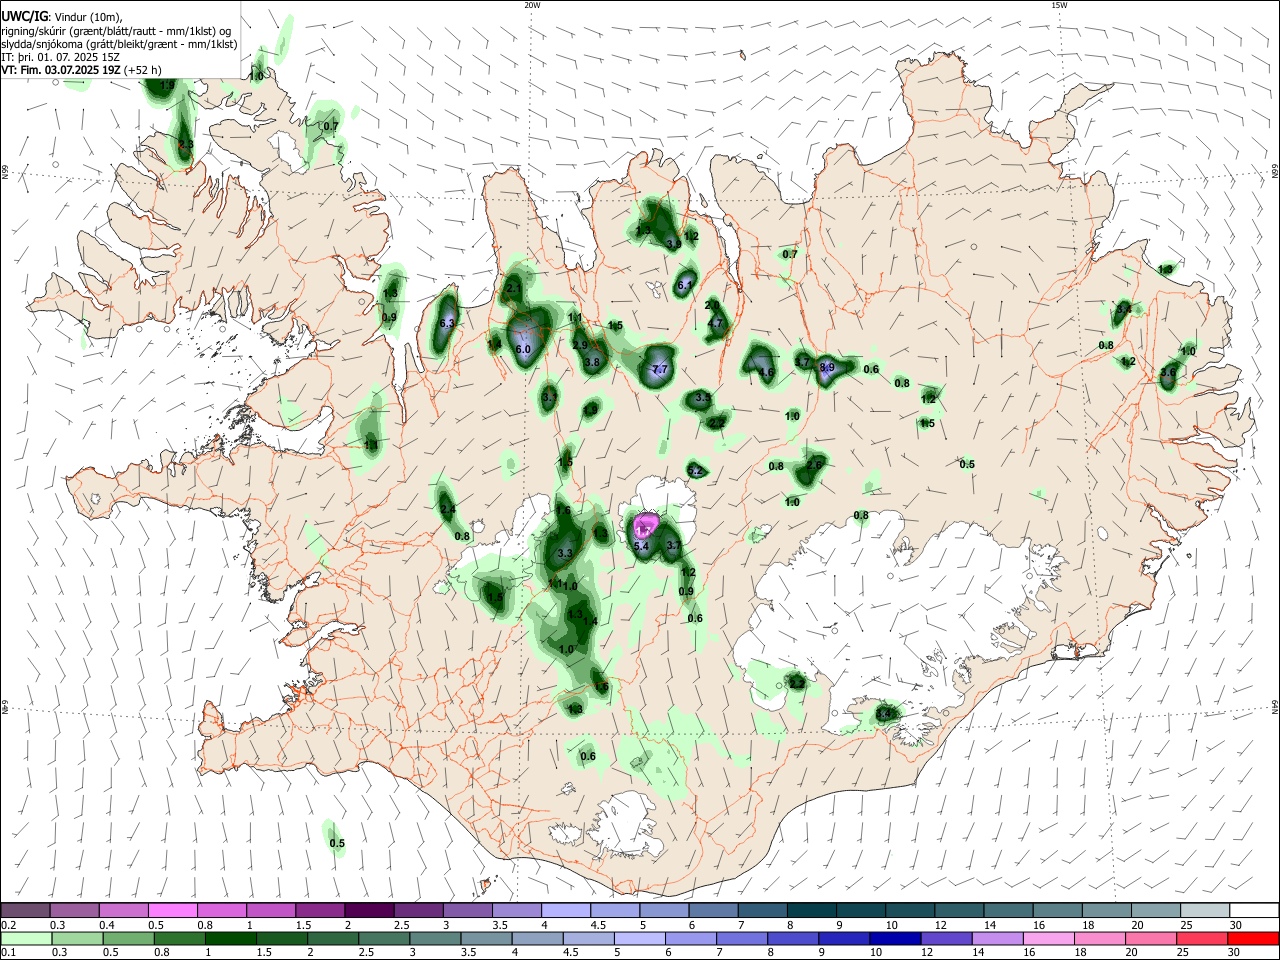
Task: Pick the dark purple 2 swatch in the snow legend row
Action: click(x=369, y=910)
